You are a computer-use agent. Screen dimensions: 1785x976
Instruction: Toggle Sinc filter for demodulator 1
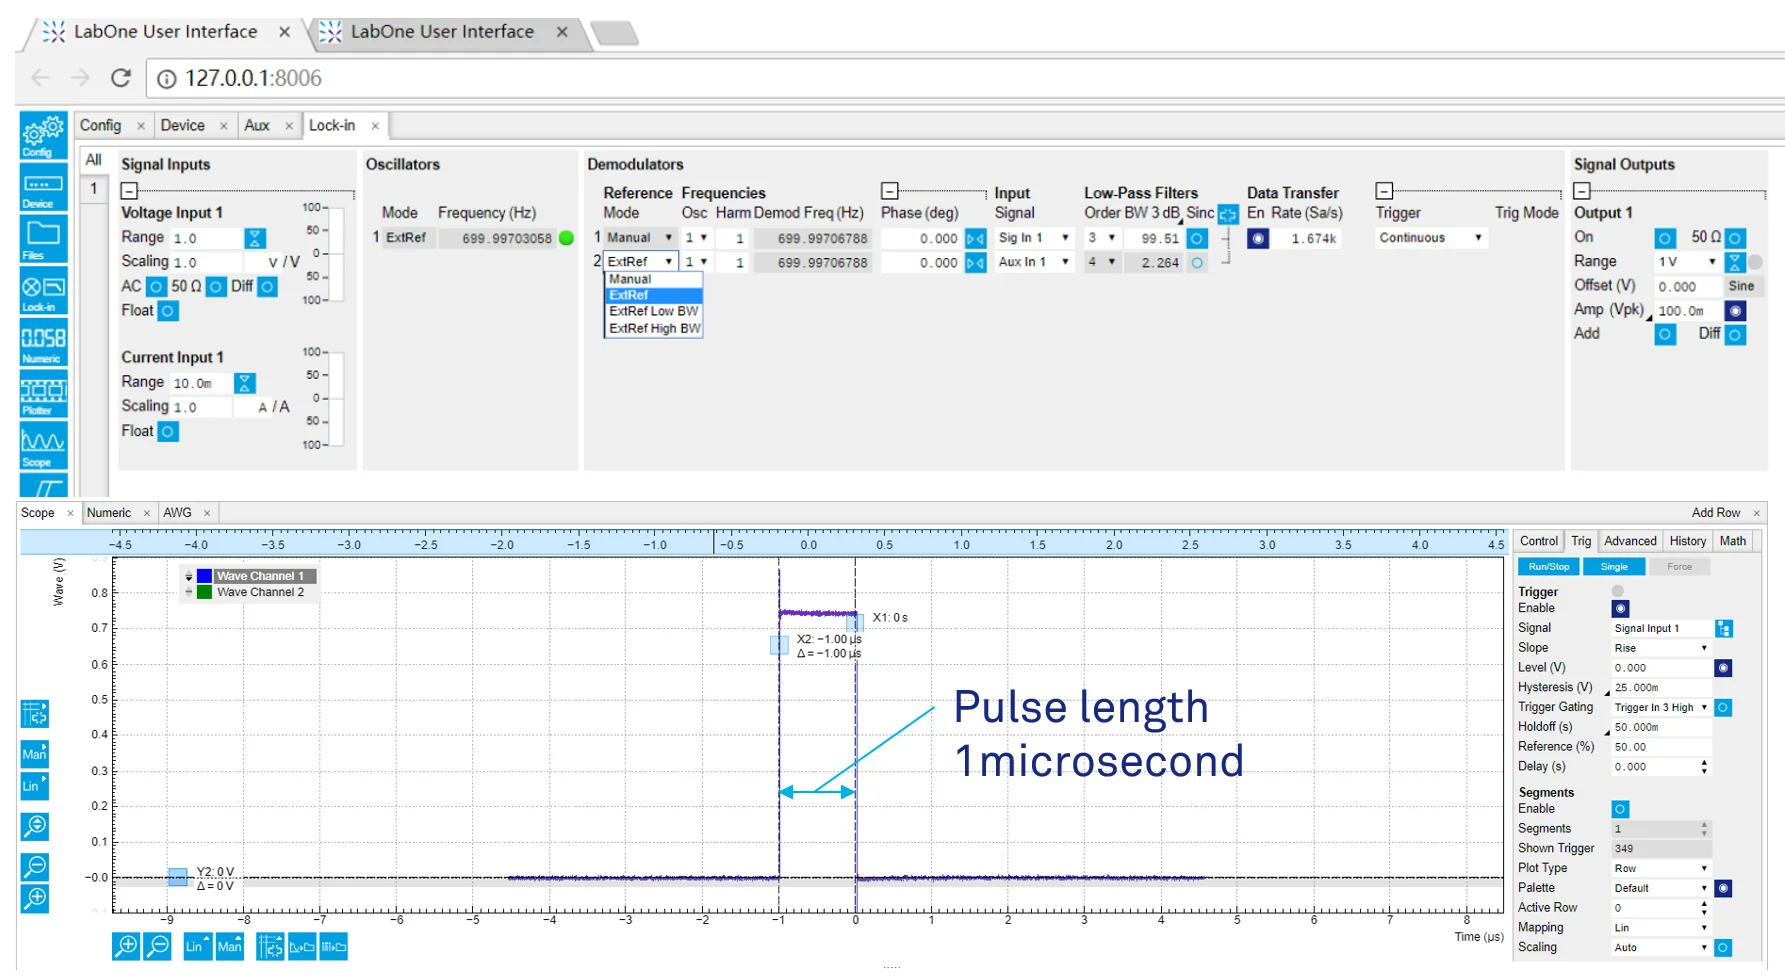(x=1197, y=238)
